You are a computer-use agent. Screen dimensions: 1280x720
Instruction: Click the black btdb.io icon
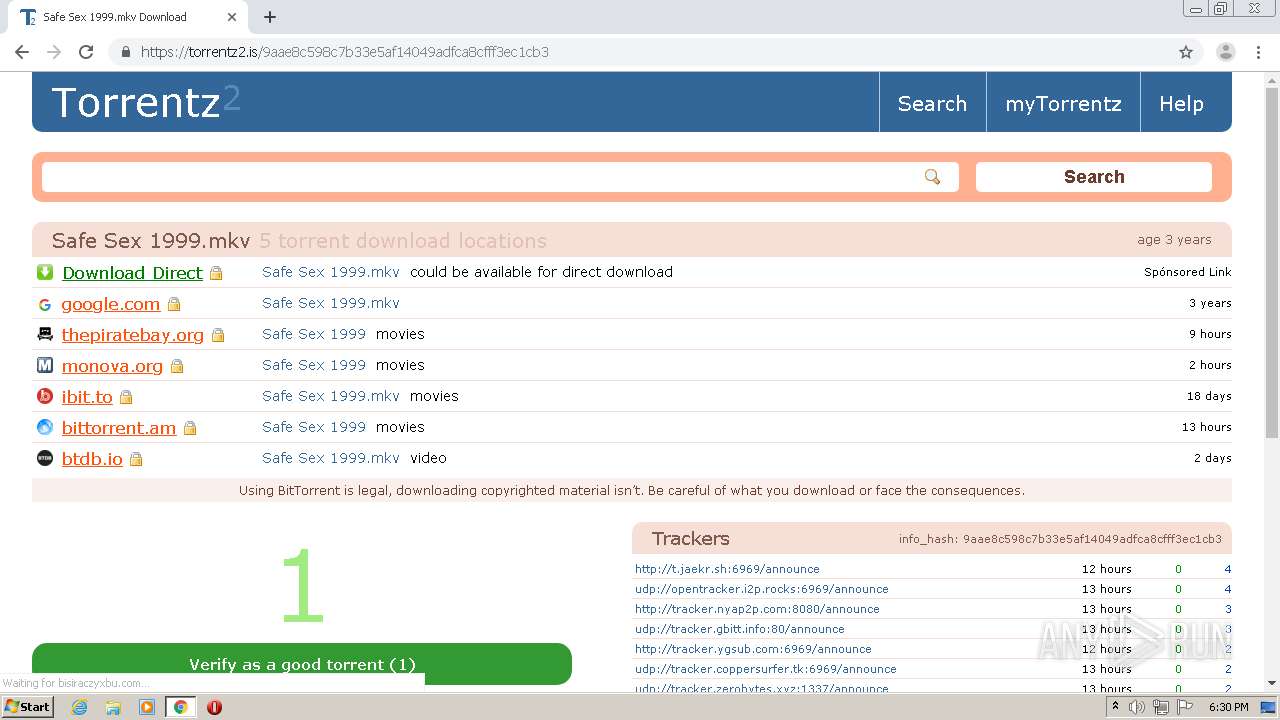coord(45,458)
